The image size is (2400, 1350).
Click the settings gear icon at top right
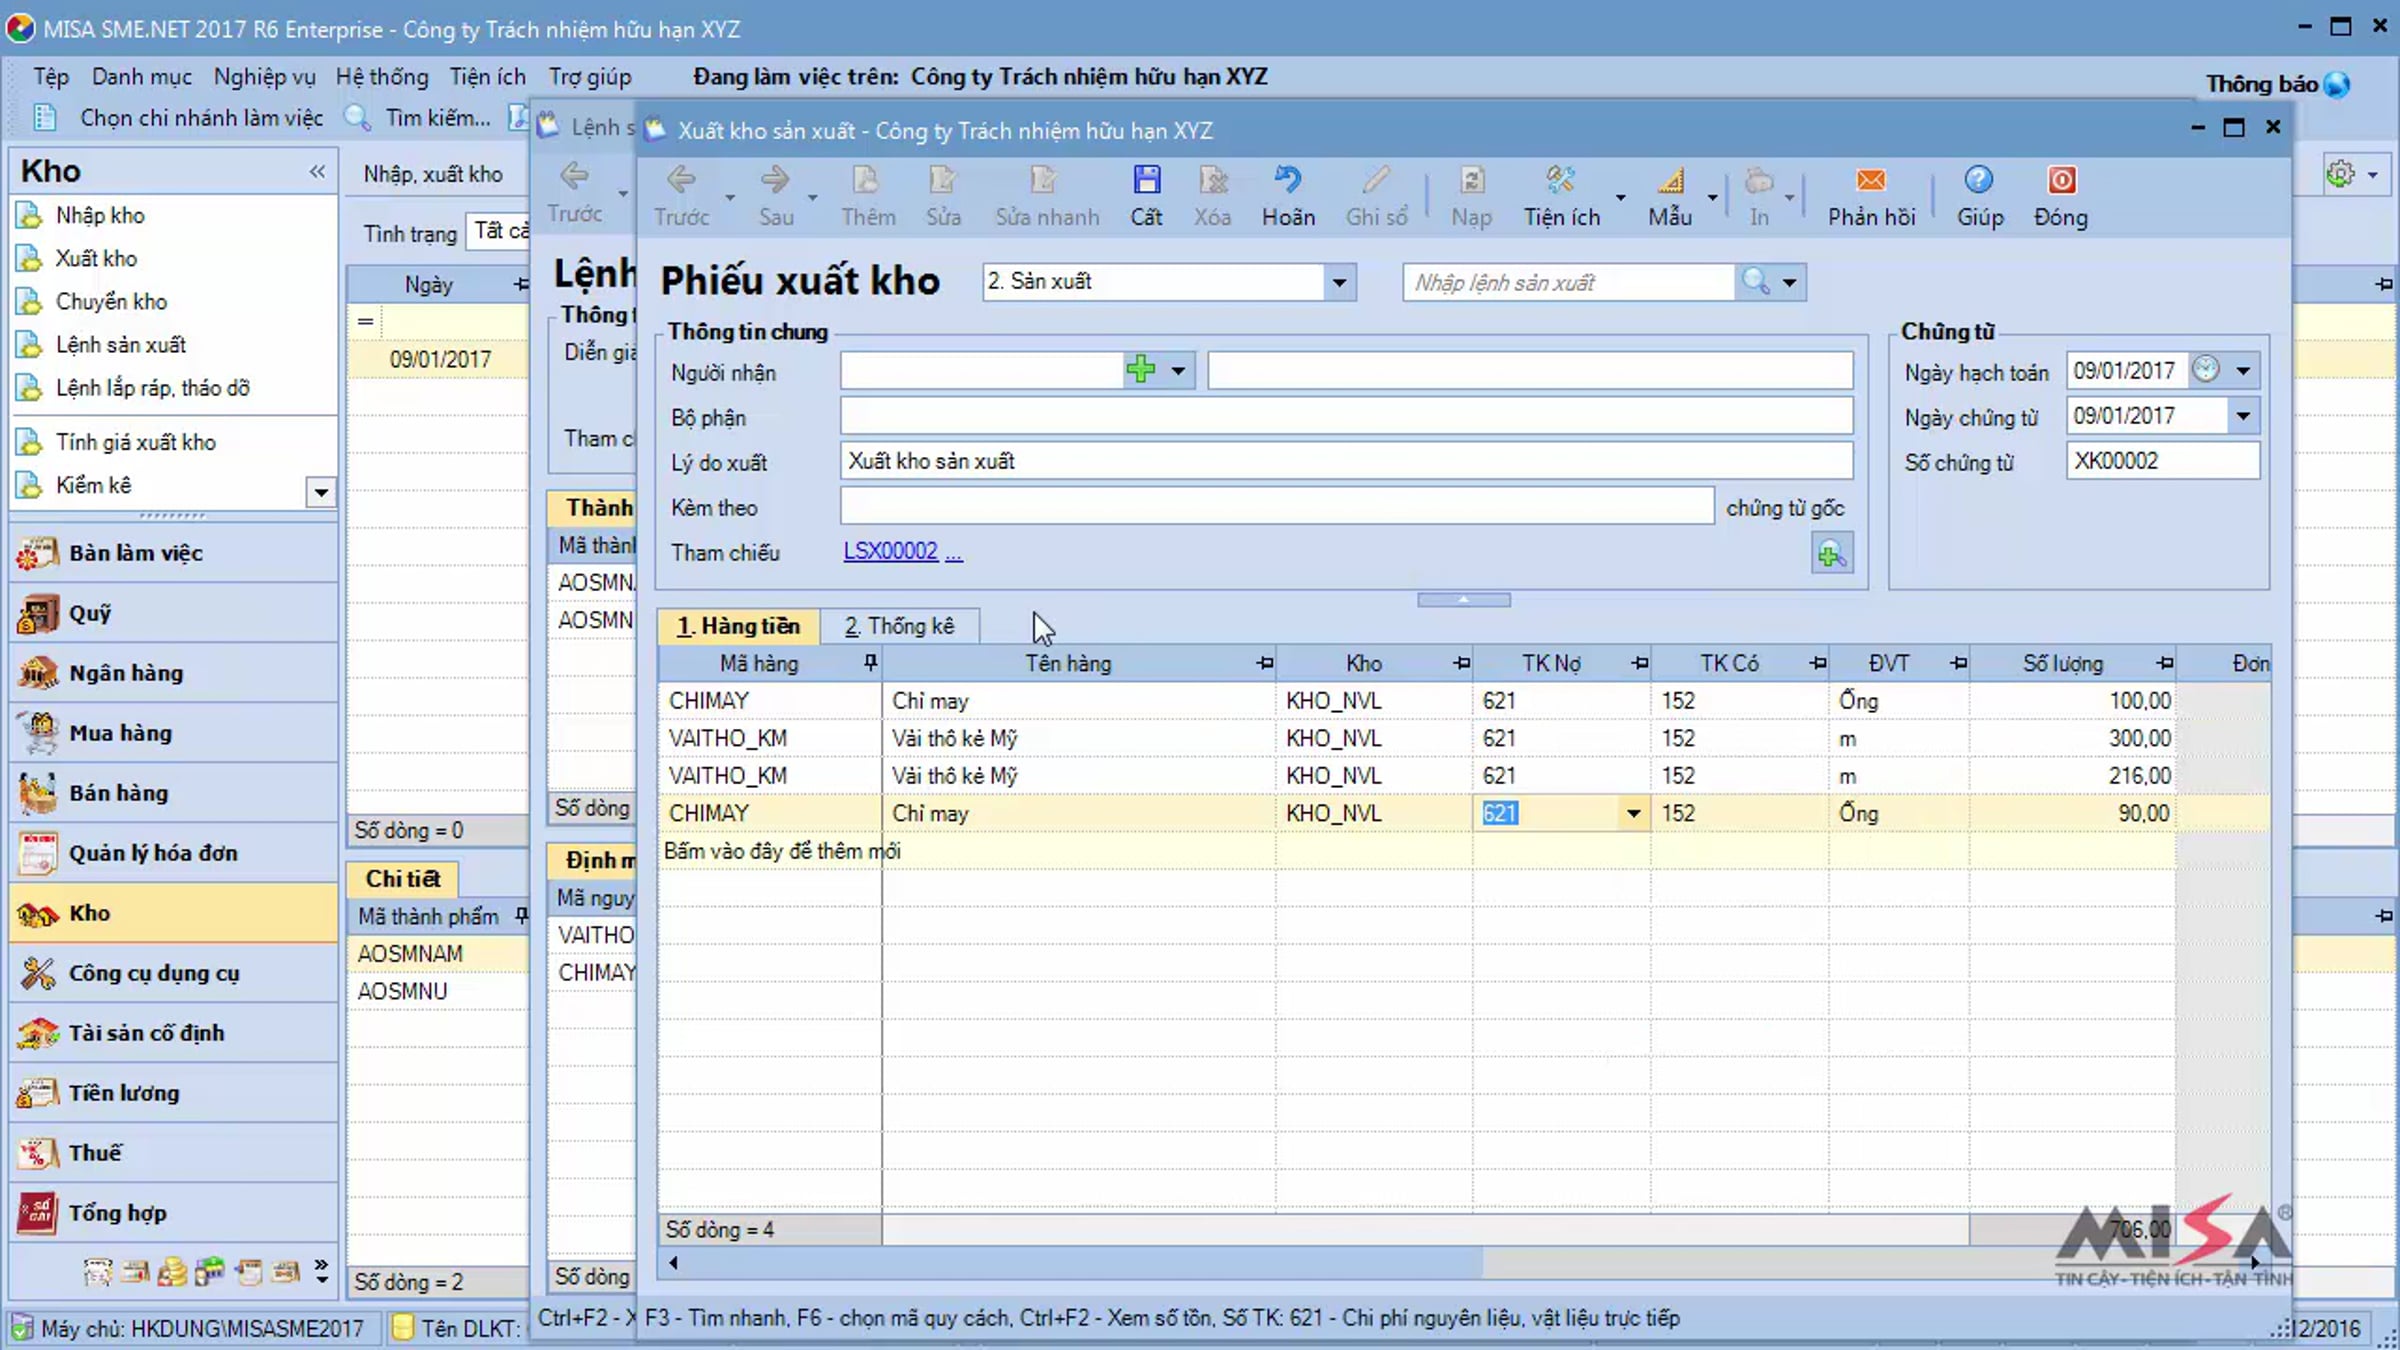point(2340,174)
